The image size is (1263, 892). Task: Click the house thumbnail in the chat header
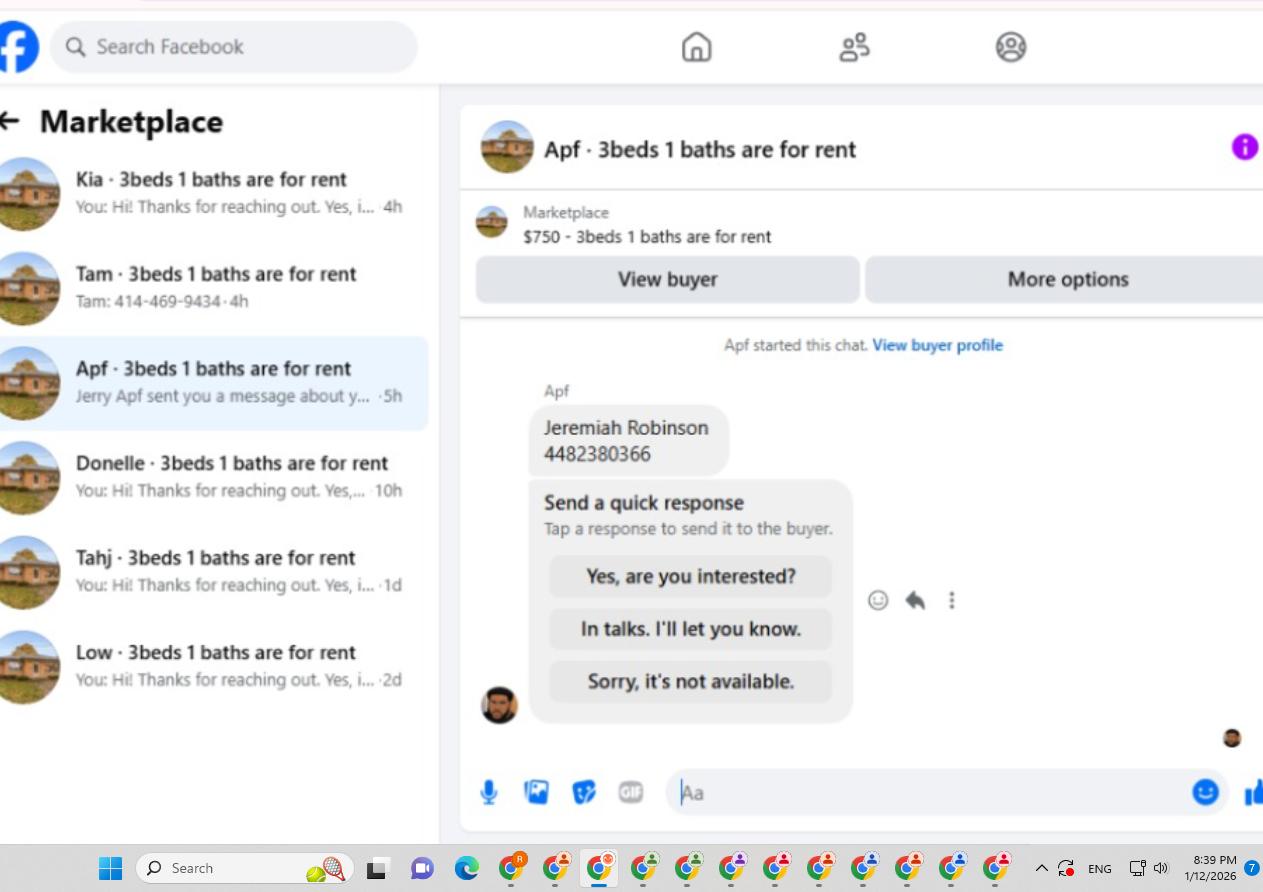tap(507, 147)
